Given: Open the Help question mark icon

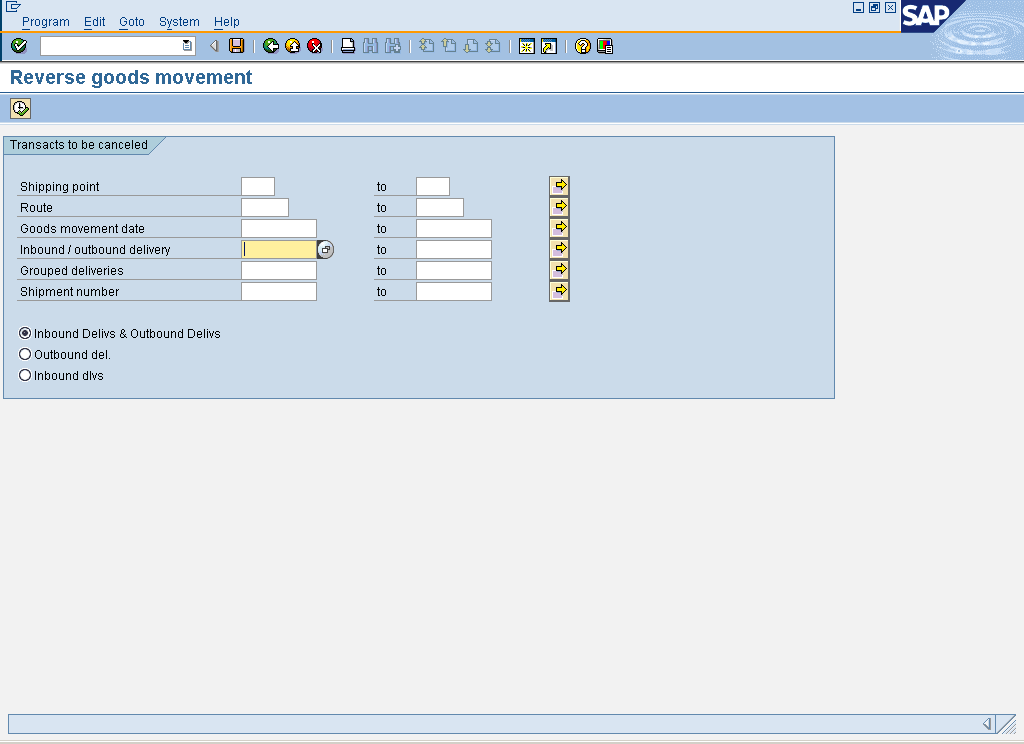Looking at the screenshot, I should click(583, 46).
